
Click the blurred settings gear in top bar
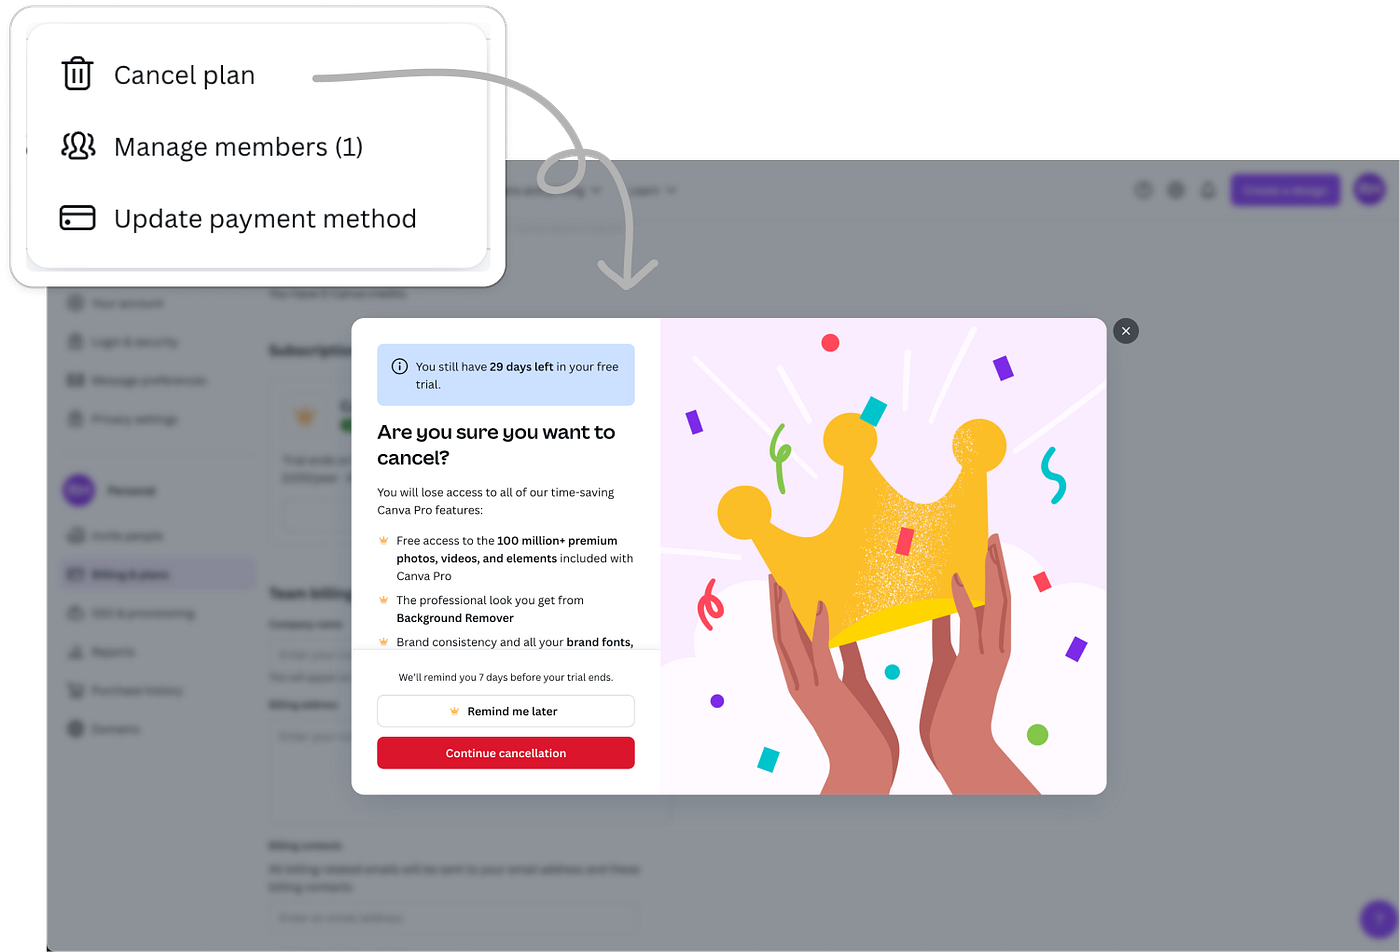click(1176, 189)
